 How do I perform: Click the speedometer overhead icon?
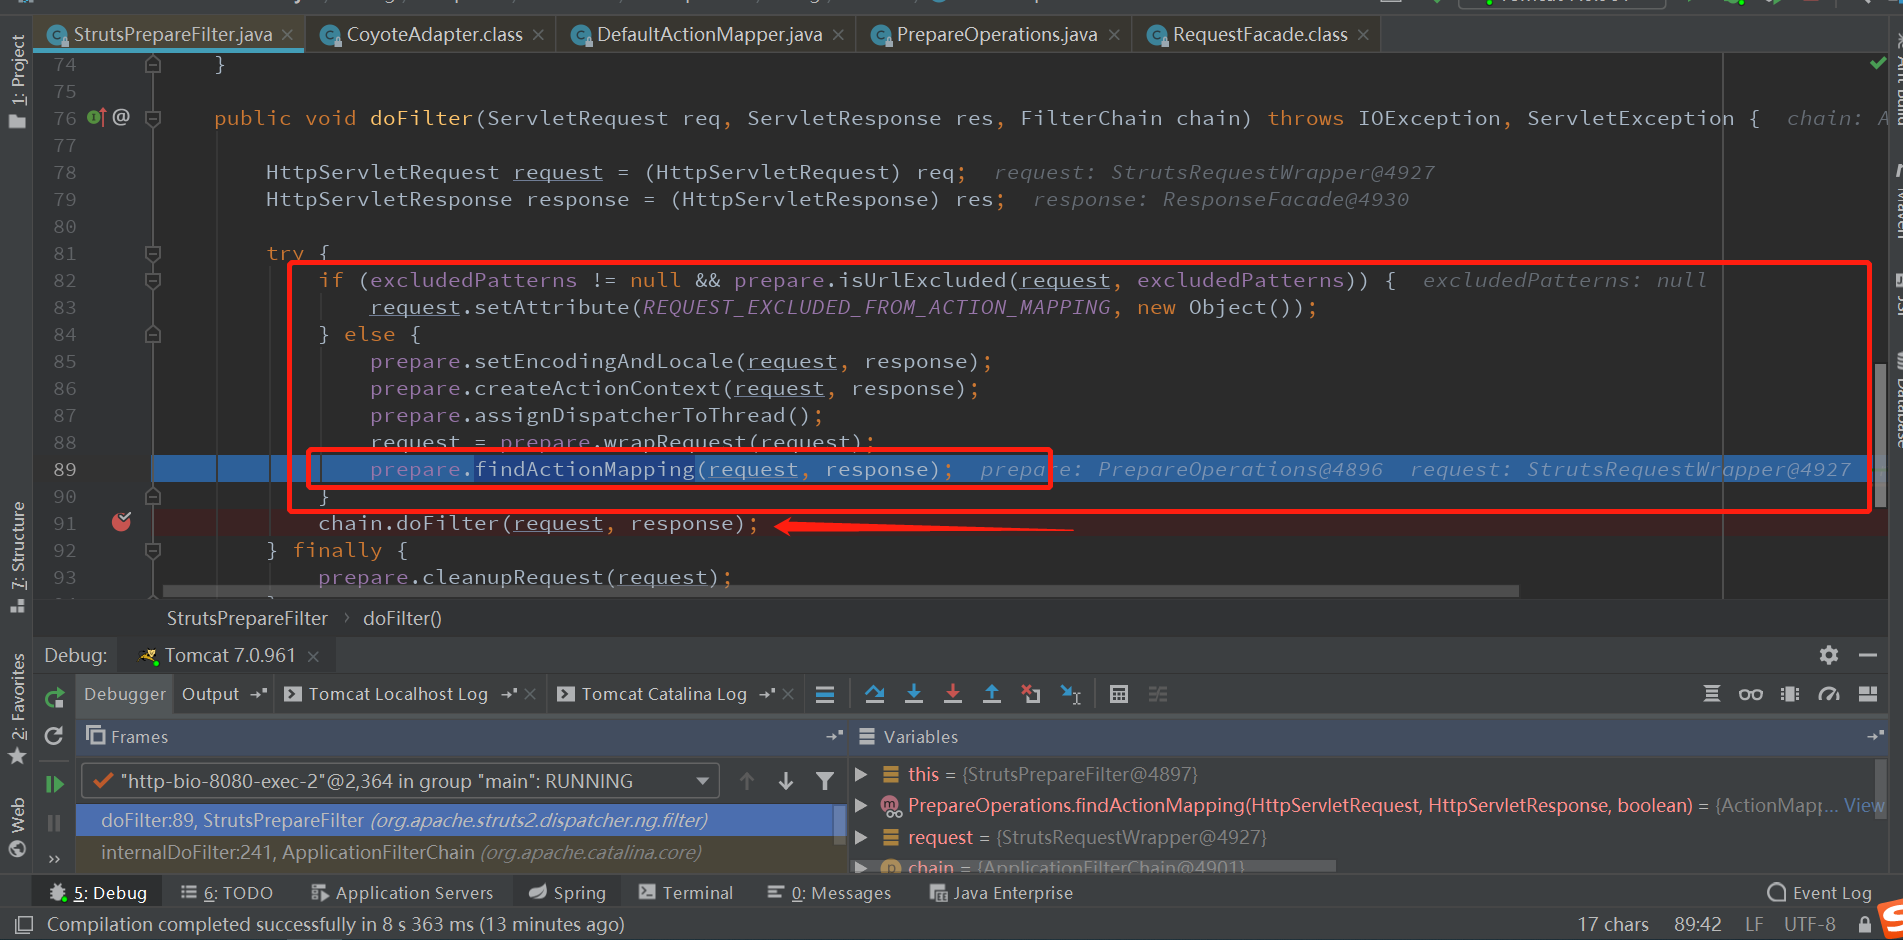click(x=1829, y=694)
